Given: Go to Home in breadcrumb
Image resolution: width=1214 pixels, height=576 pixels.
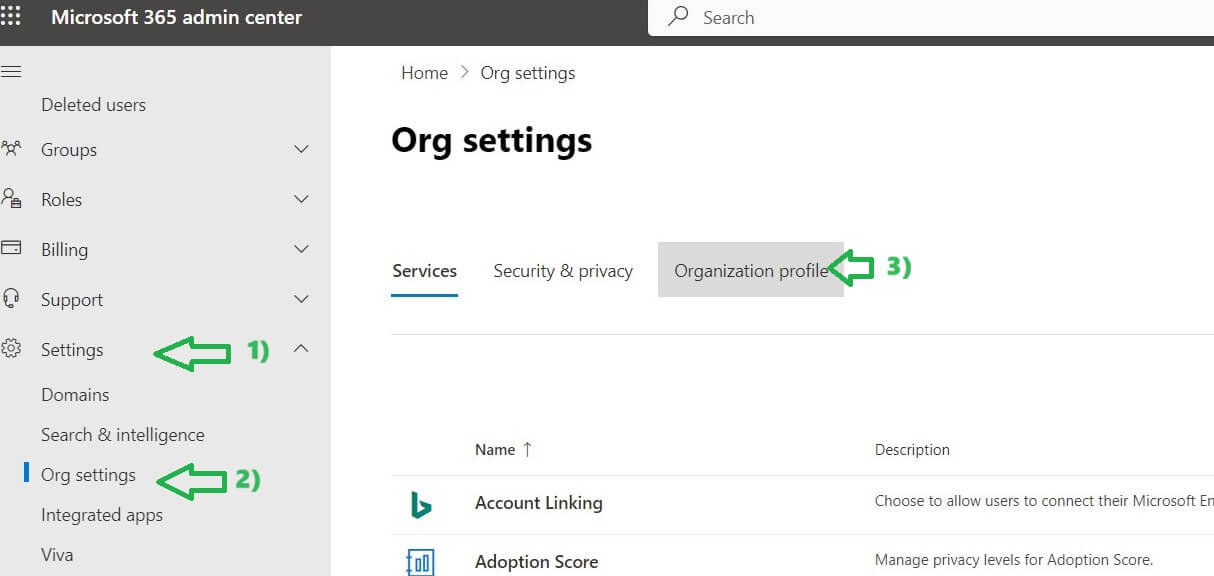Looking at the screenshot, I should pos(424,73).
